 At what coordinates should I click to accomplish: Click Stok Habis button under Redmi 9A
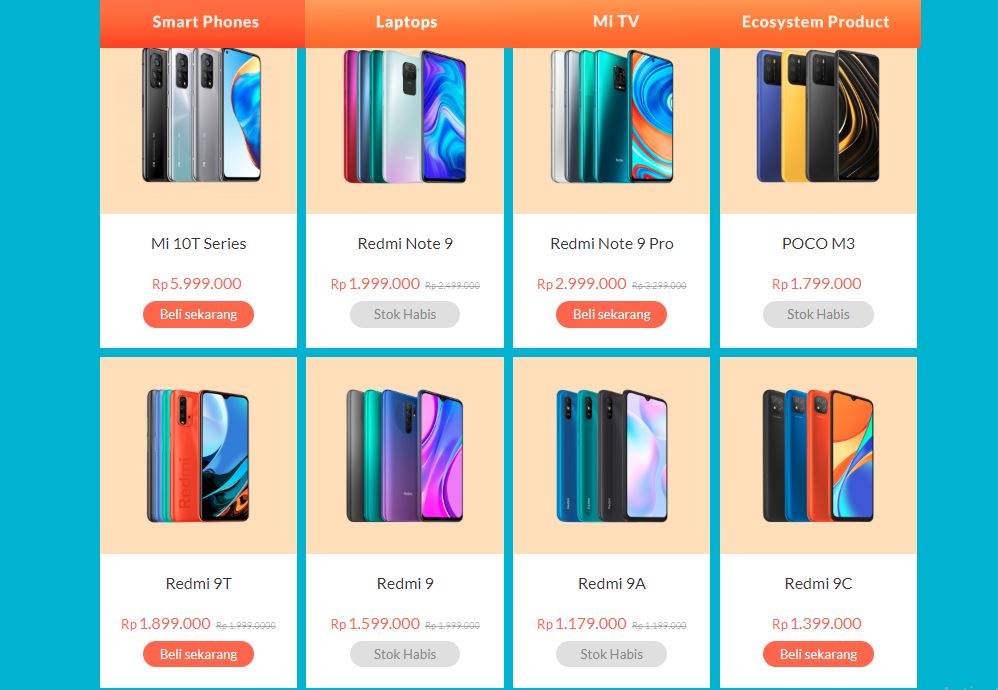pos(612,654)
